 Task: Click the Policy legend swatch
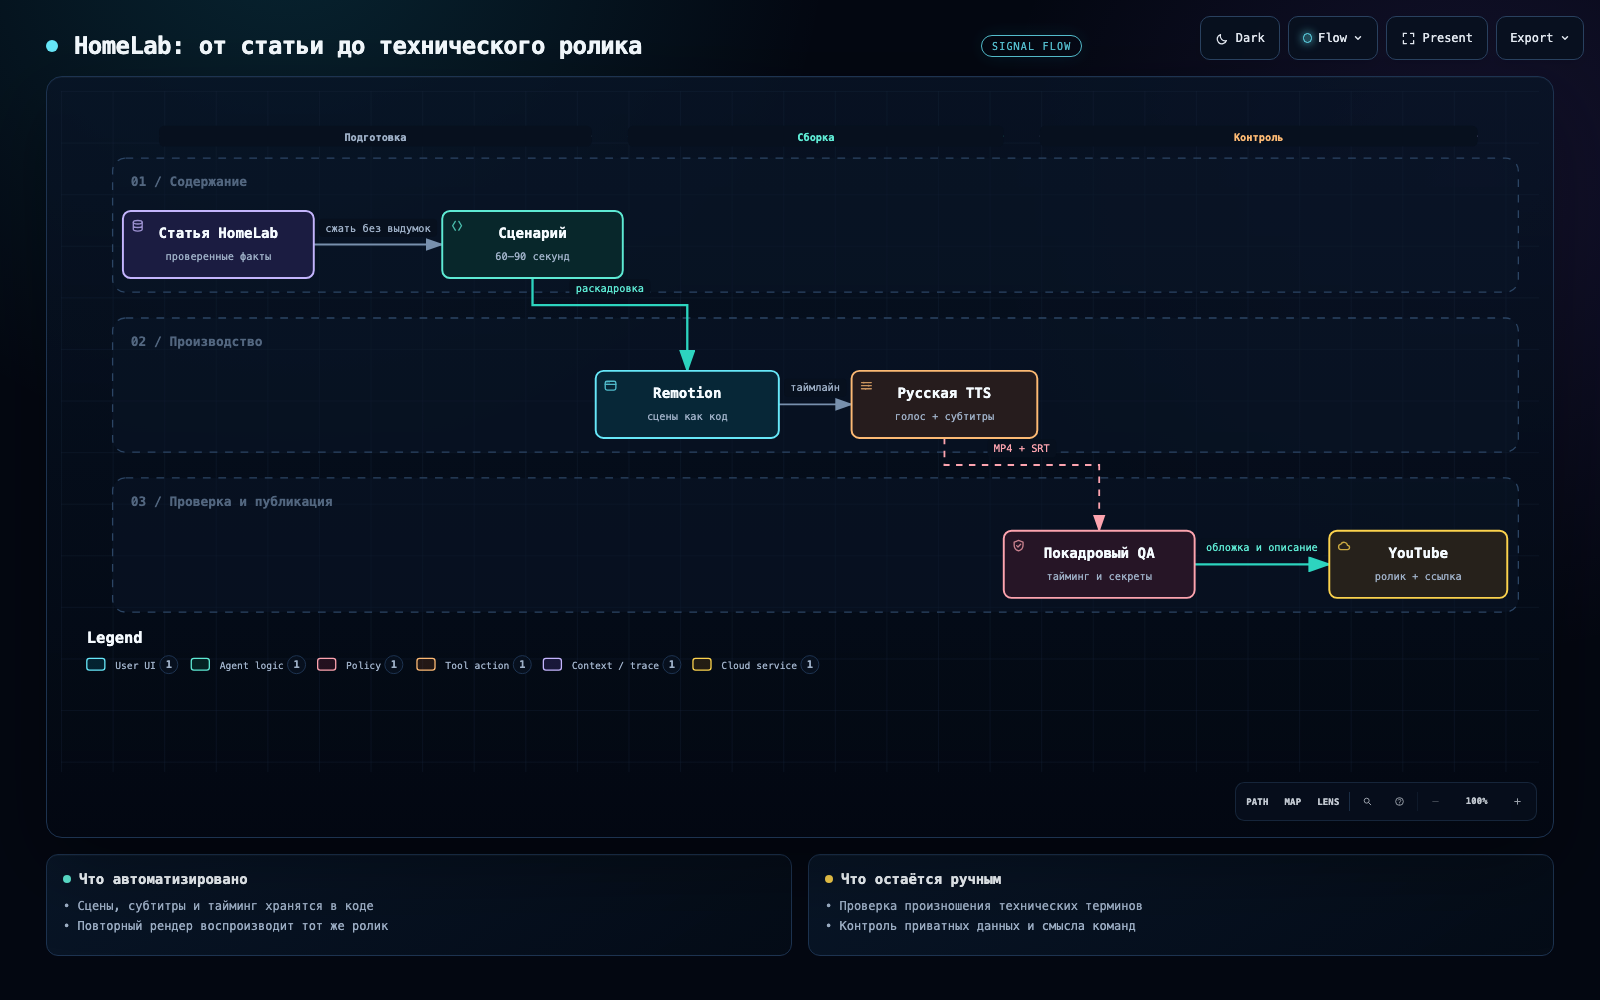(x=327, y=664)
